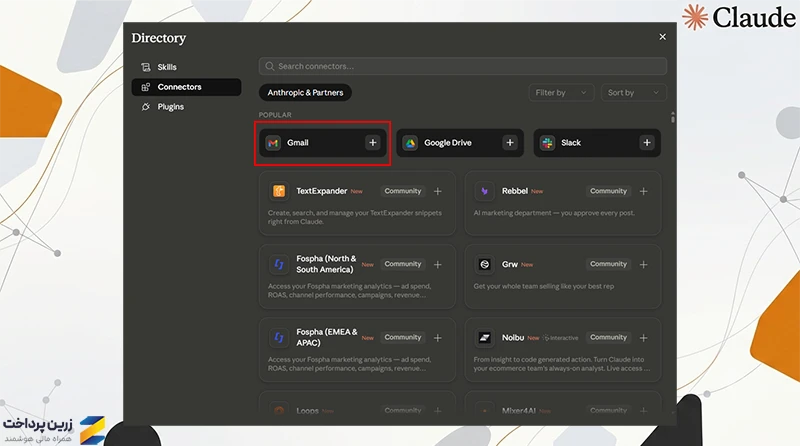
Task: Click the Rebbel purple logo
Action: click(484, 191)
